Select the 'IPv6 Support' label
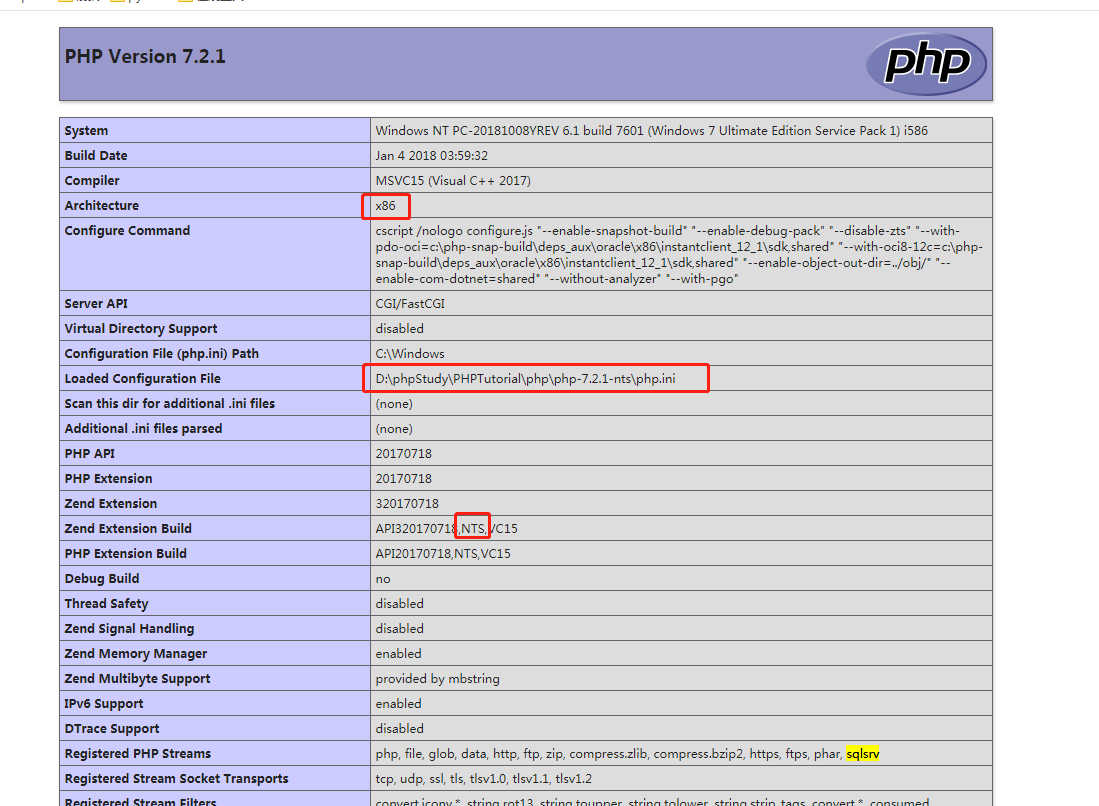The height and width of the screenshot is (806, 1099). tap(104, 704)
